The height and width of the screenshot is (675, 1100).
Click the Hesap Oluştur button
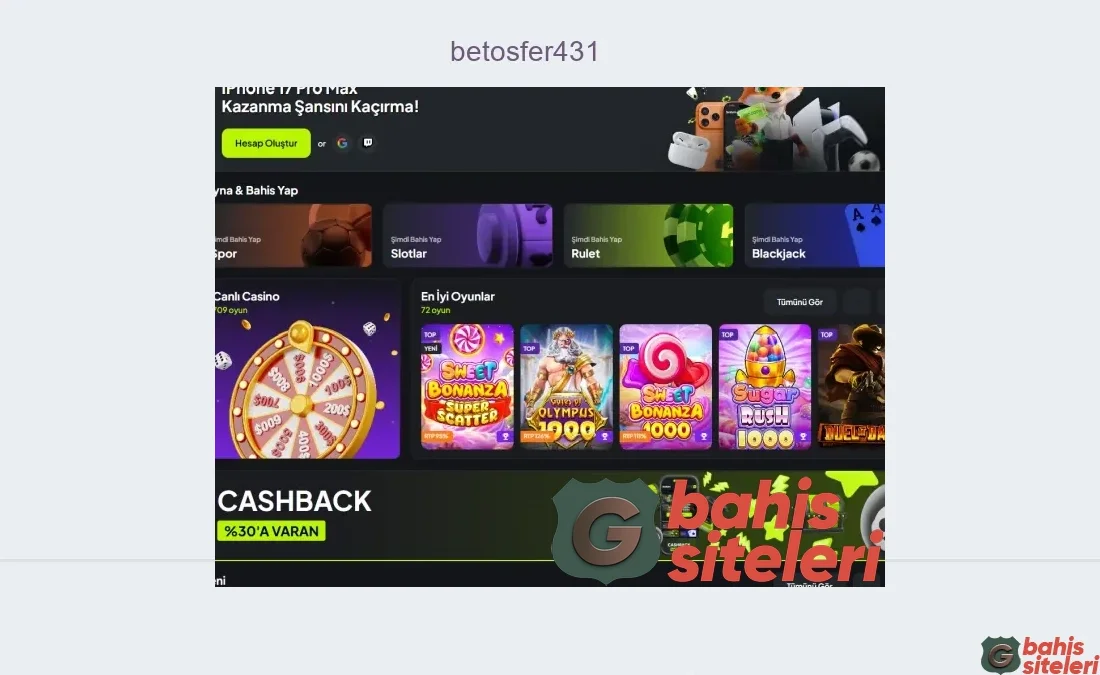(x=266, y=143)
